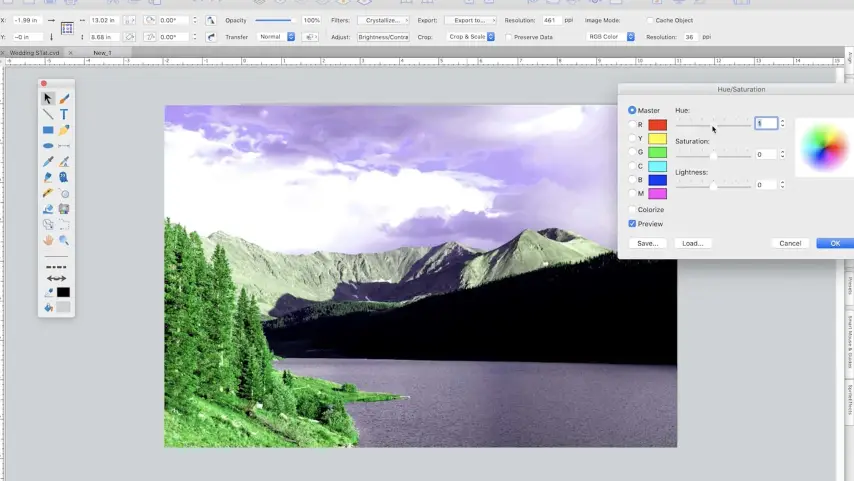This screenshot has width=854, height=481.
Task: Pick the blue Oval tool
Action: tap(48, 146)
